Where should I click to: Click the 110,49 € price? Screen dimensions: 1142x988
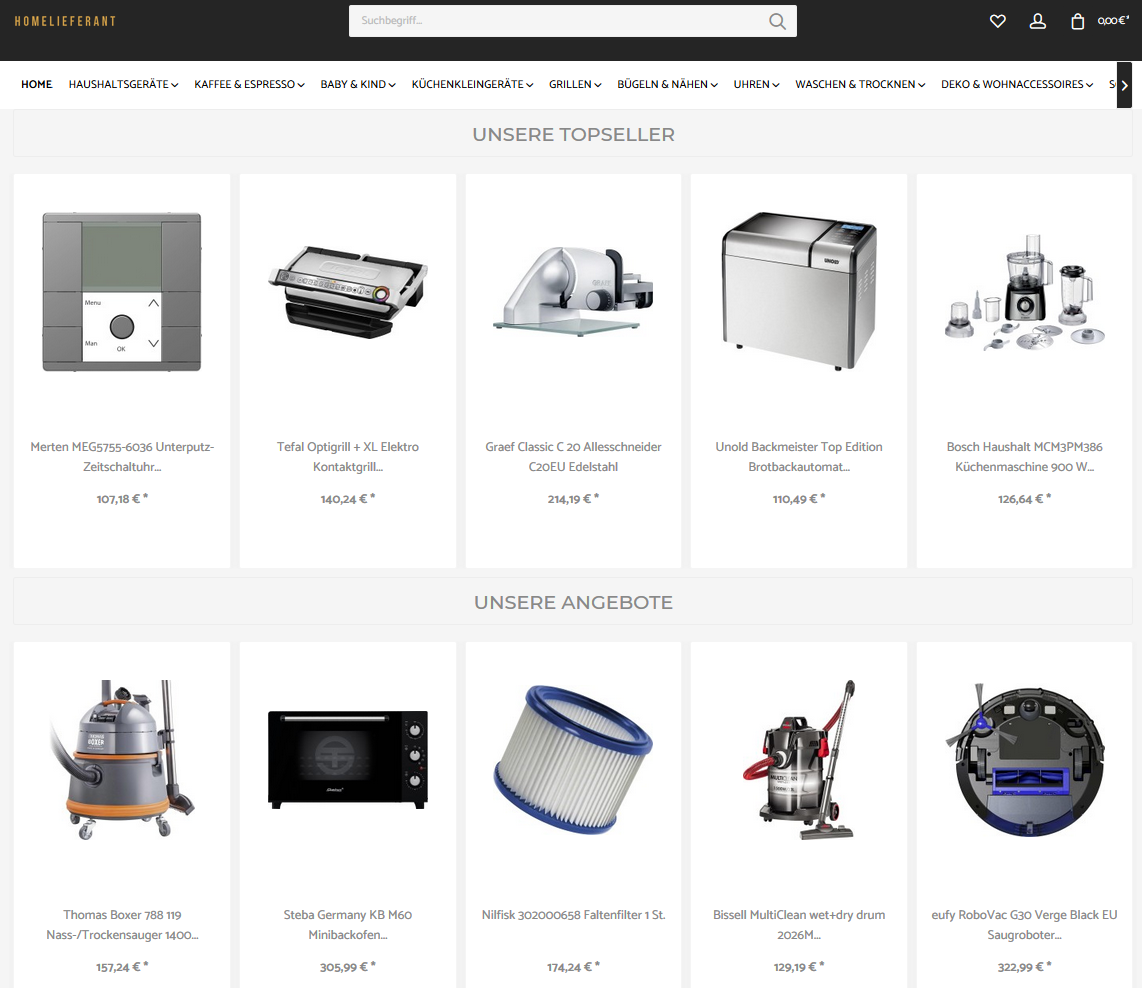(799, 499)
